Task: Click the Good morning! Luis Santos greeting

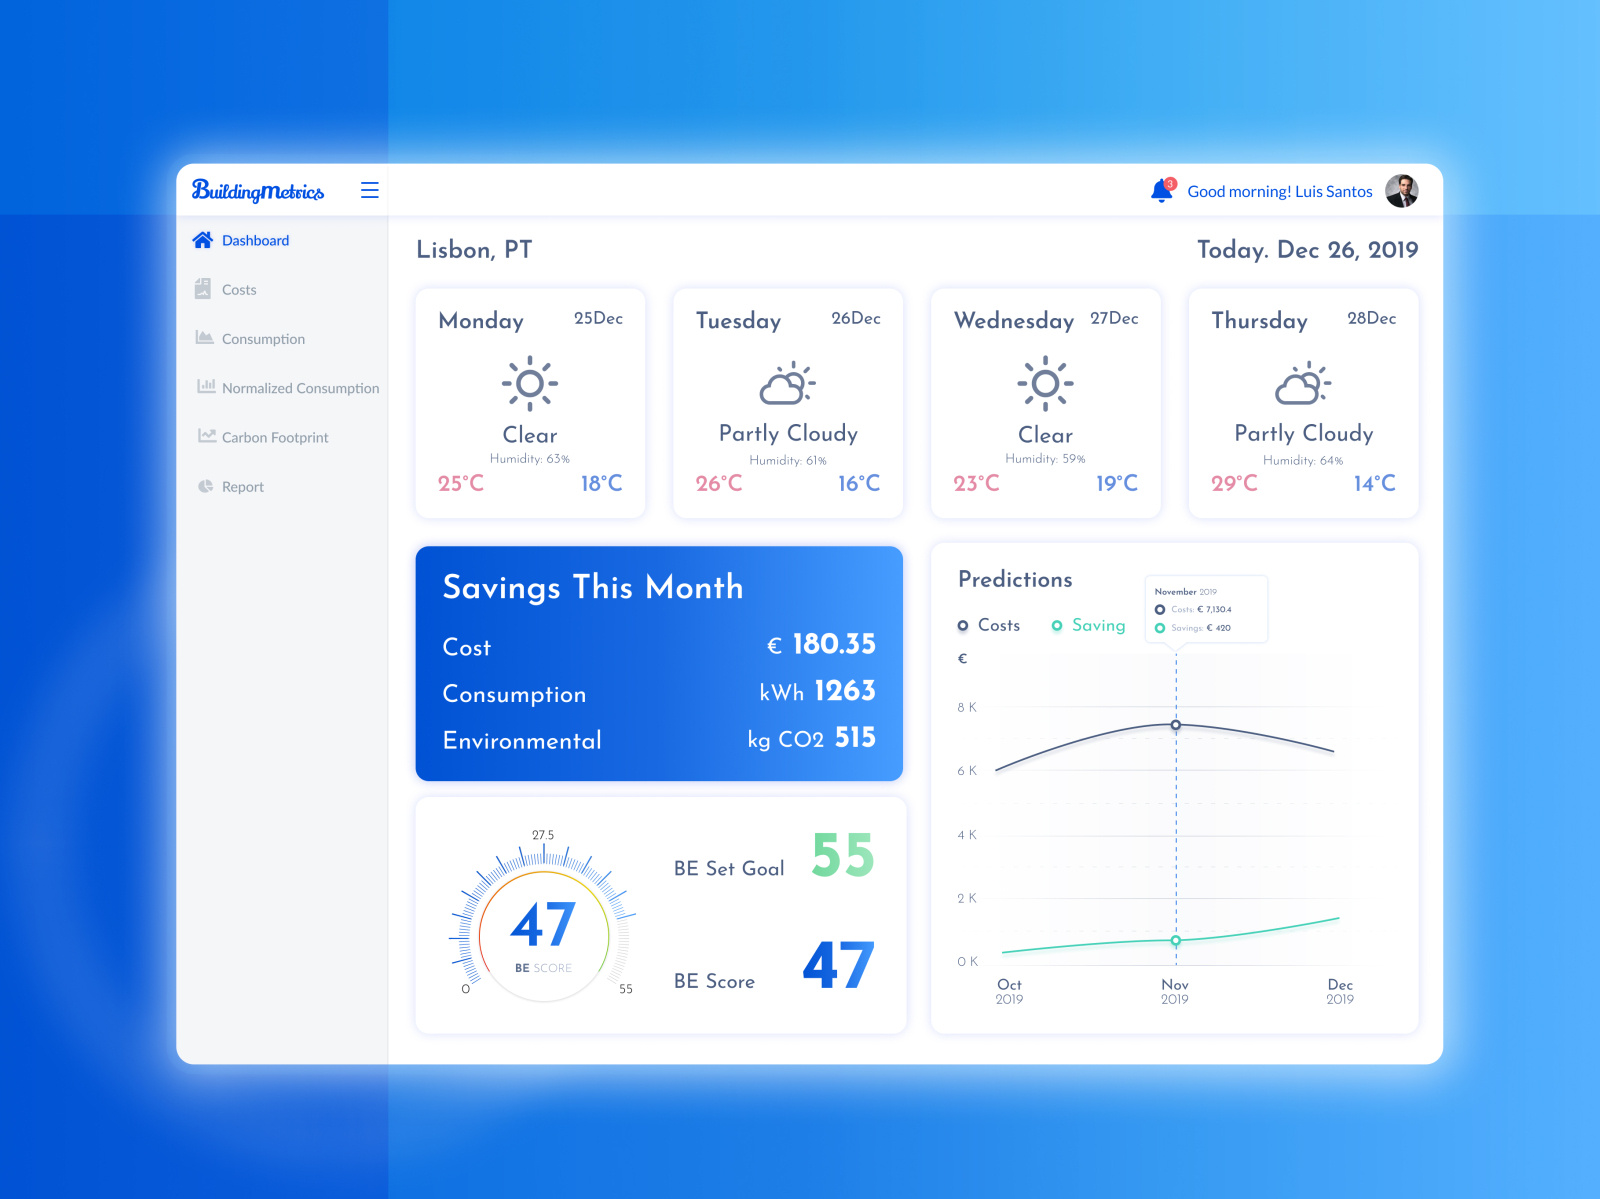Action: click(1280, 191)
